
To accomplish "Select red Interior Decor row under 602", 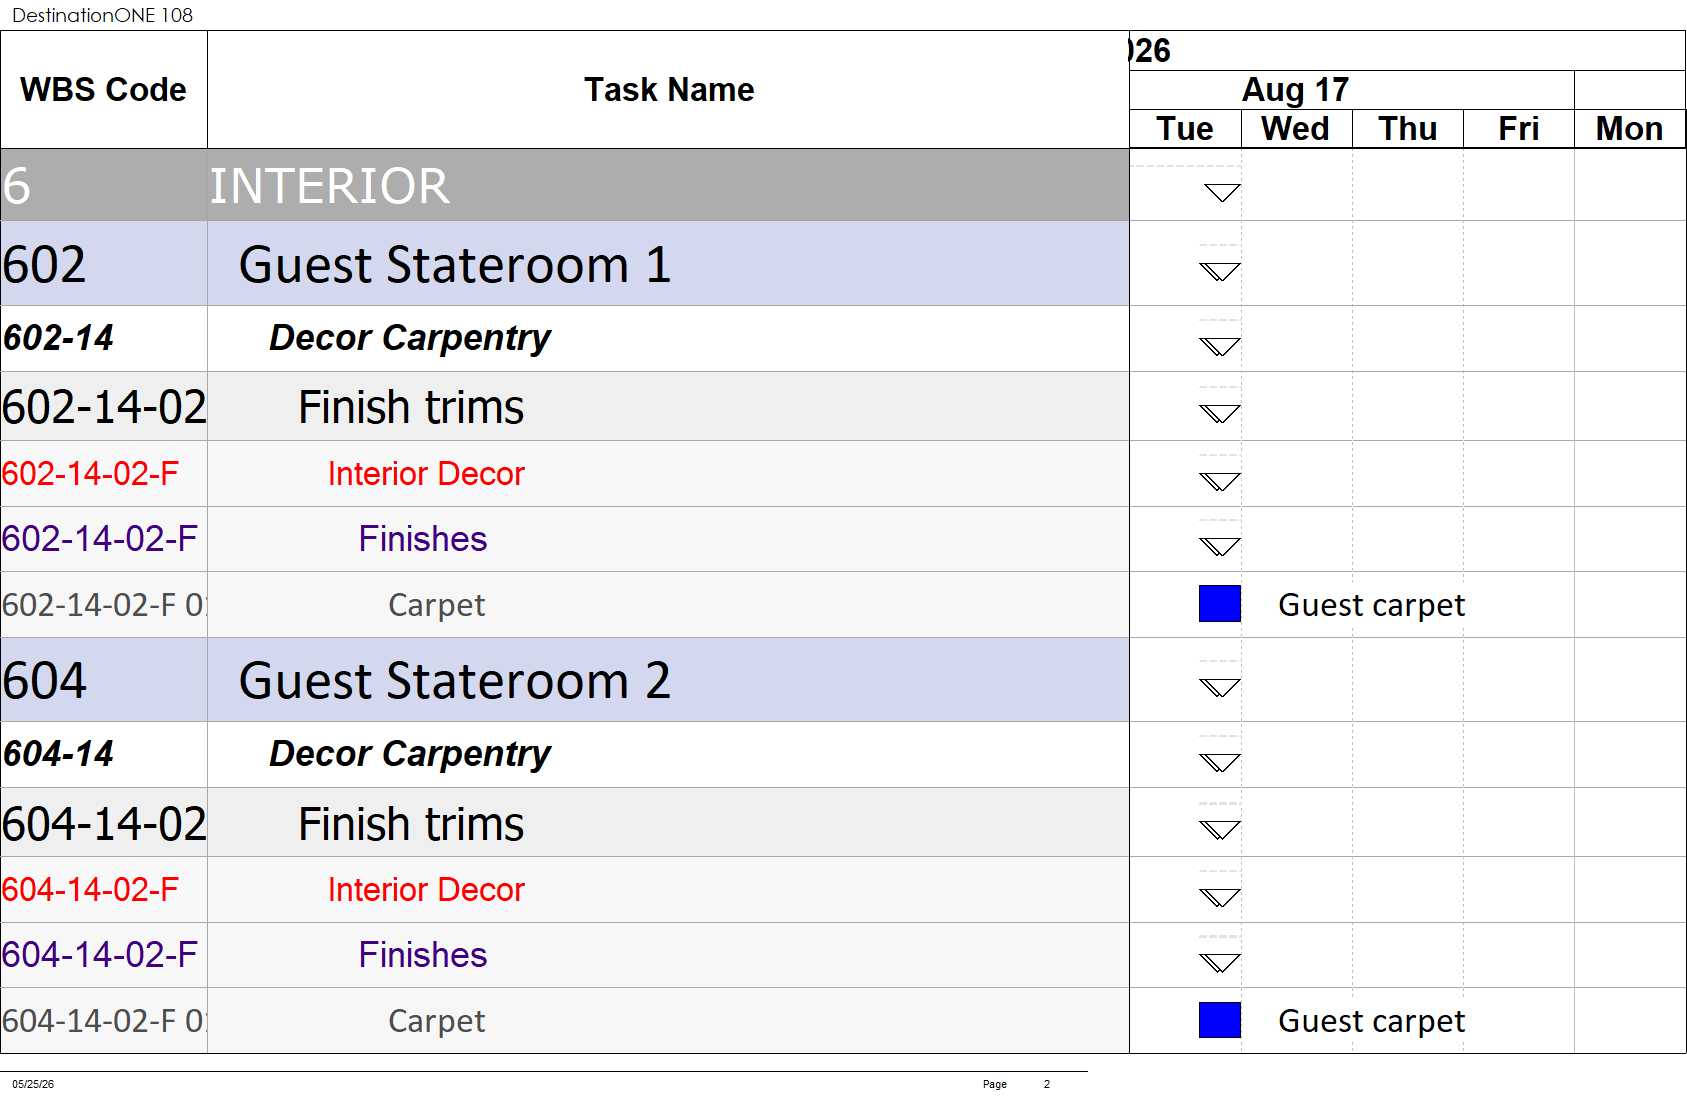I will click(x=565, y=474).
